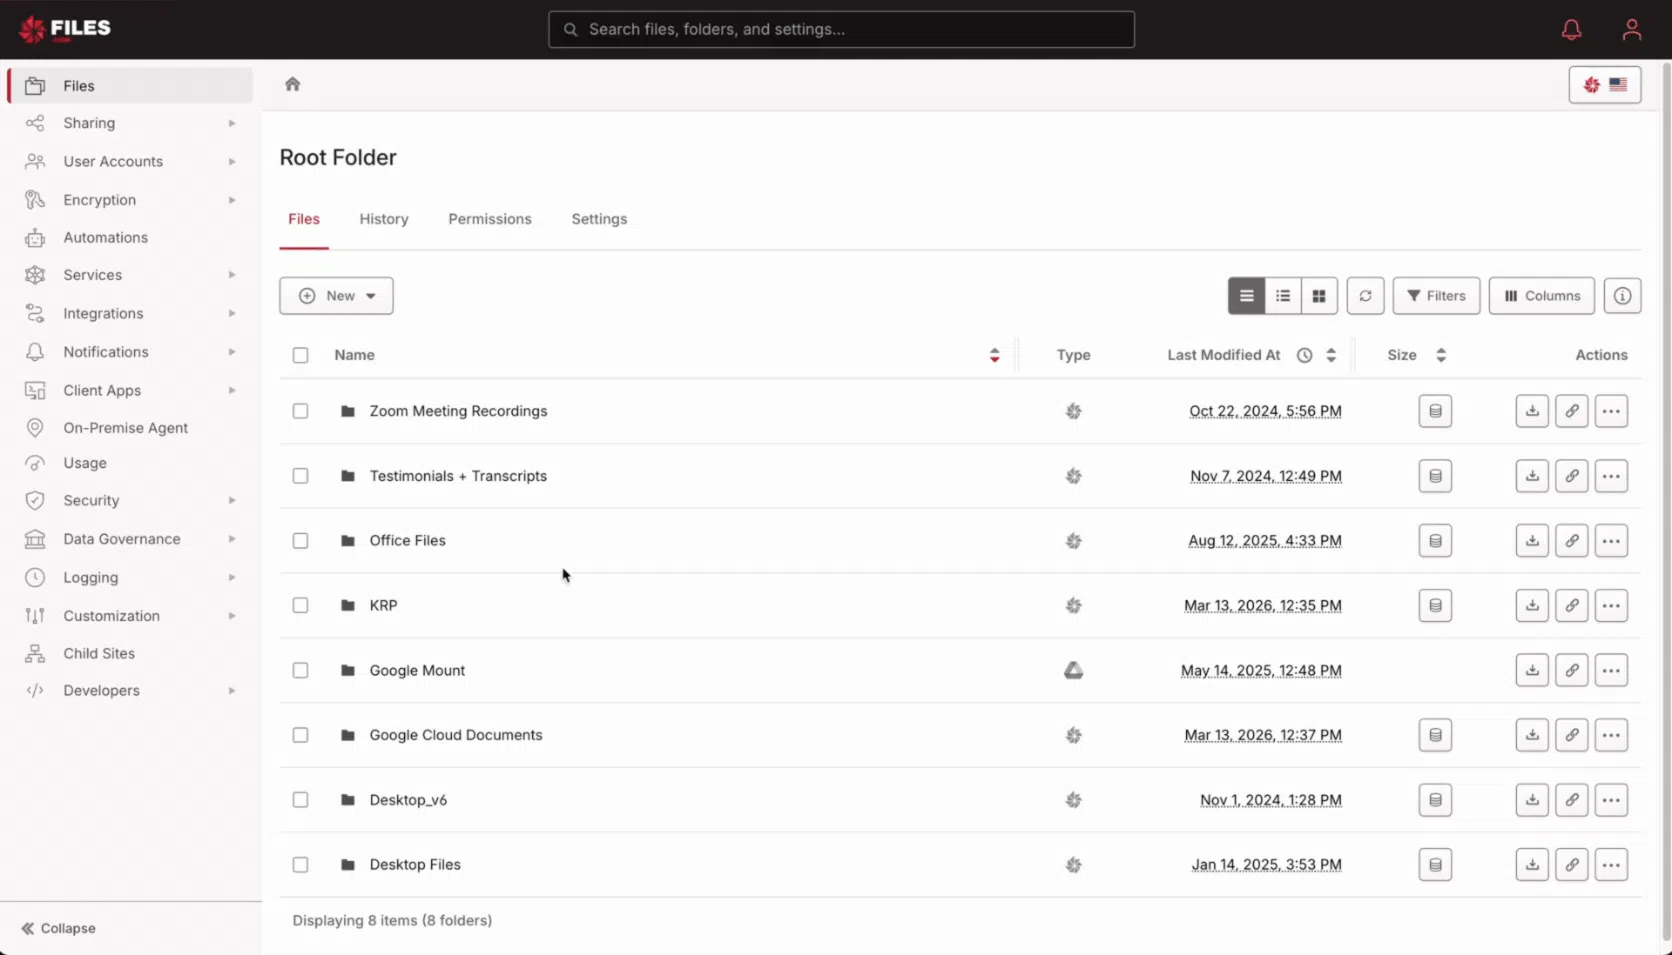The height and width of the screenshot is (955, 1672).
Task: Toggle the select-all checkbox in header
Action: (300, 355)
